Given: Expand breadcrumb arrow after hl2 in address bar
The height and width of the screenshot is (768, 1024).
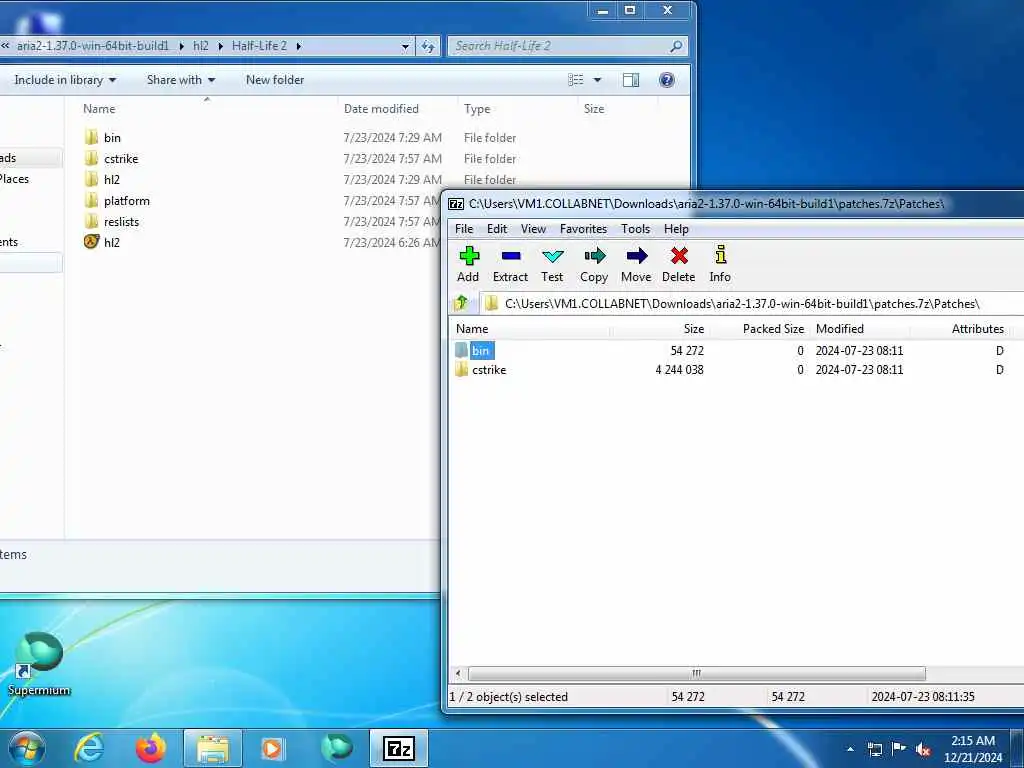Looking at the screenshot, I should point(220,46).
